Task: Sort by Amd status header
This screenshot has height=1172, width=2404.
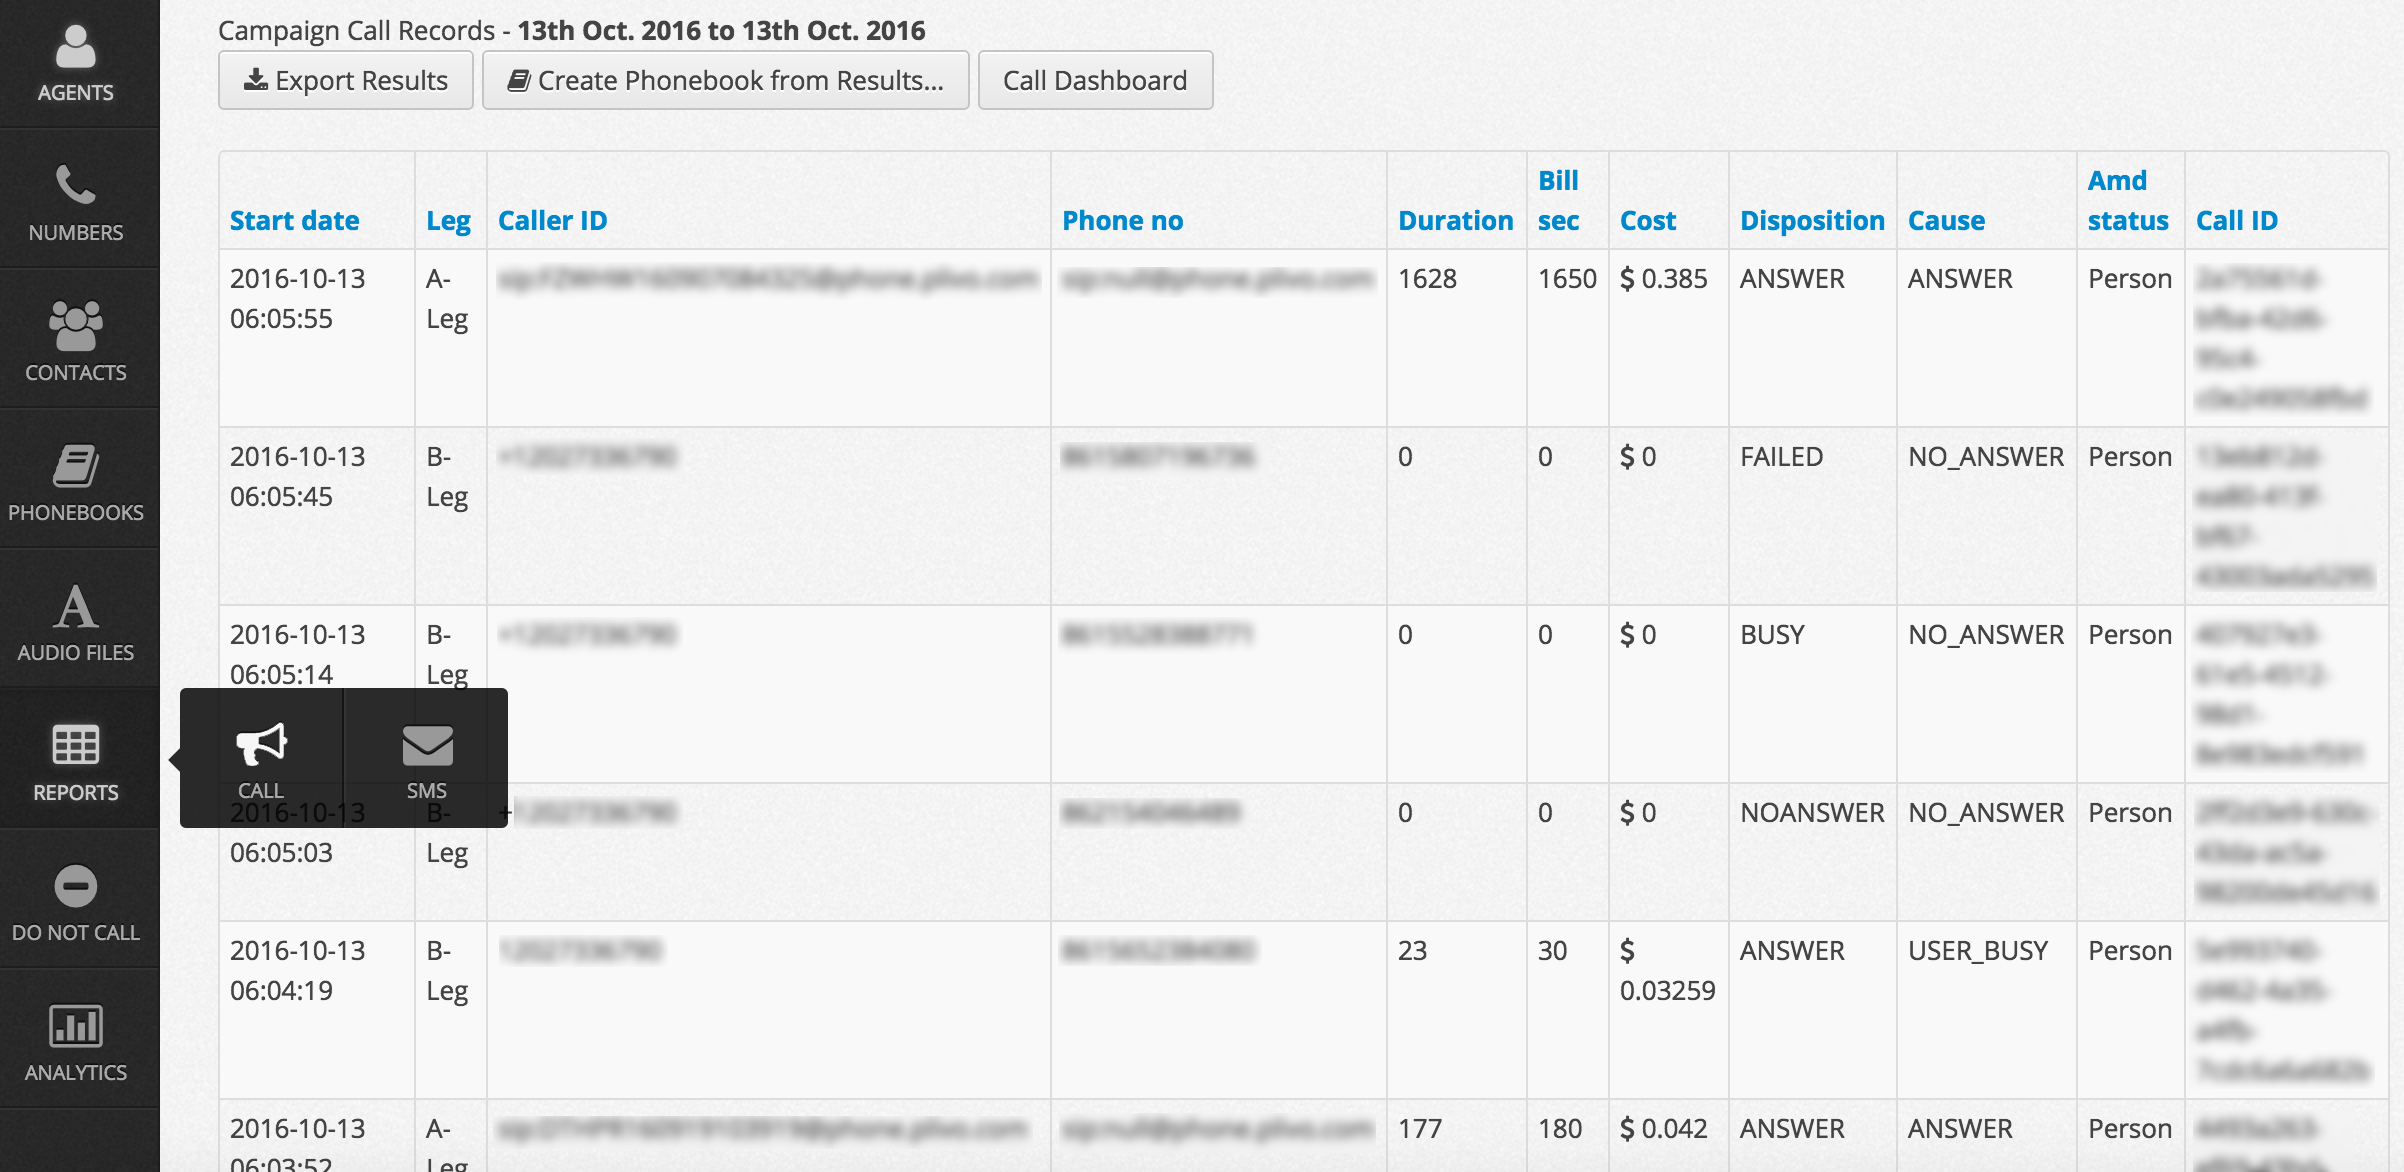Action: click(2128, 200)
